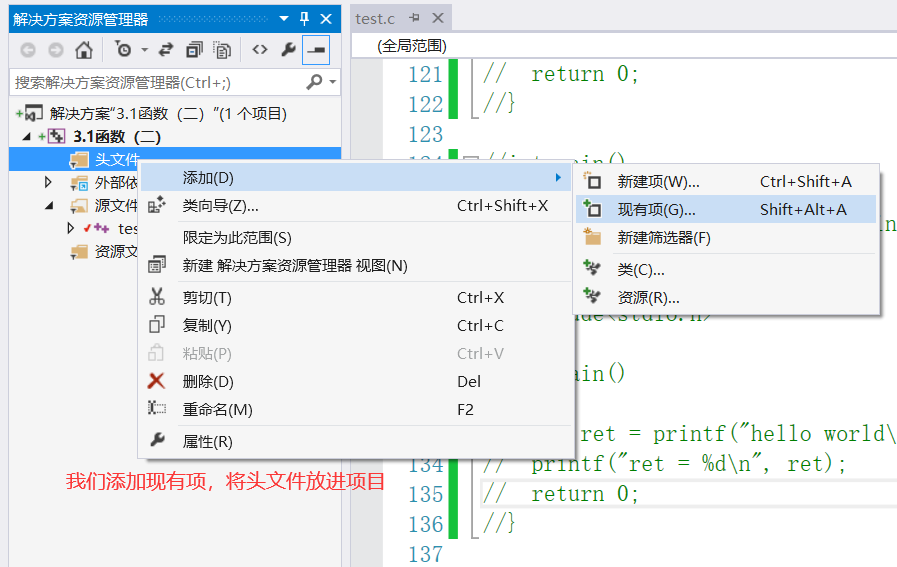897x567 pixels.
Task: Click the Home icon in Solution Explorer toolbar
Action: pos(84,50)
